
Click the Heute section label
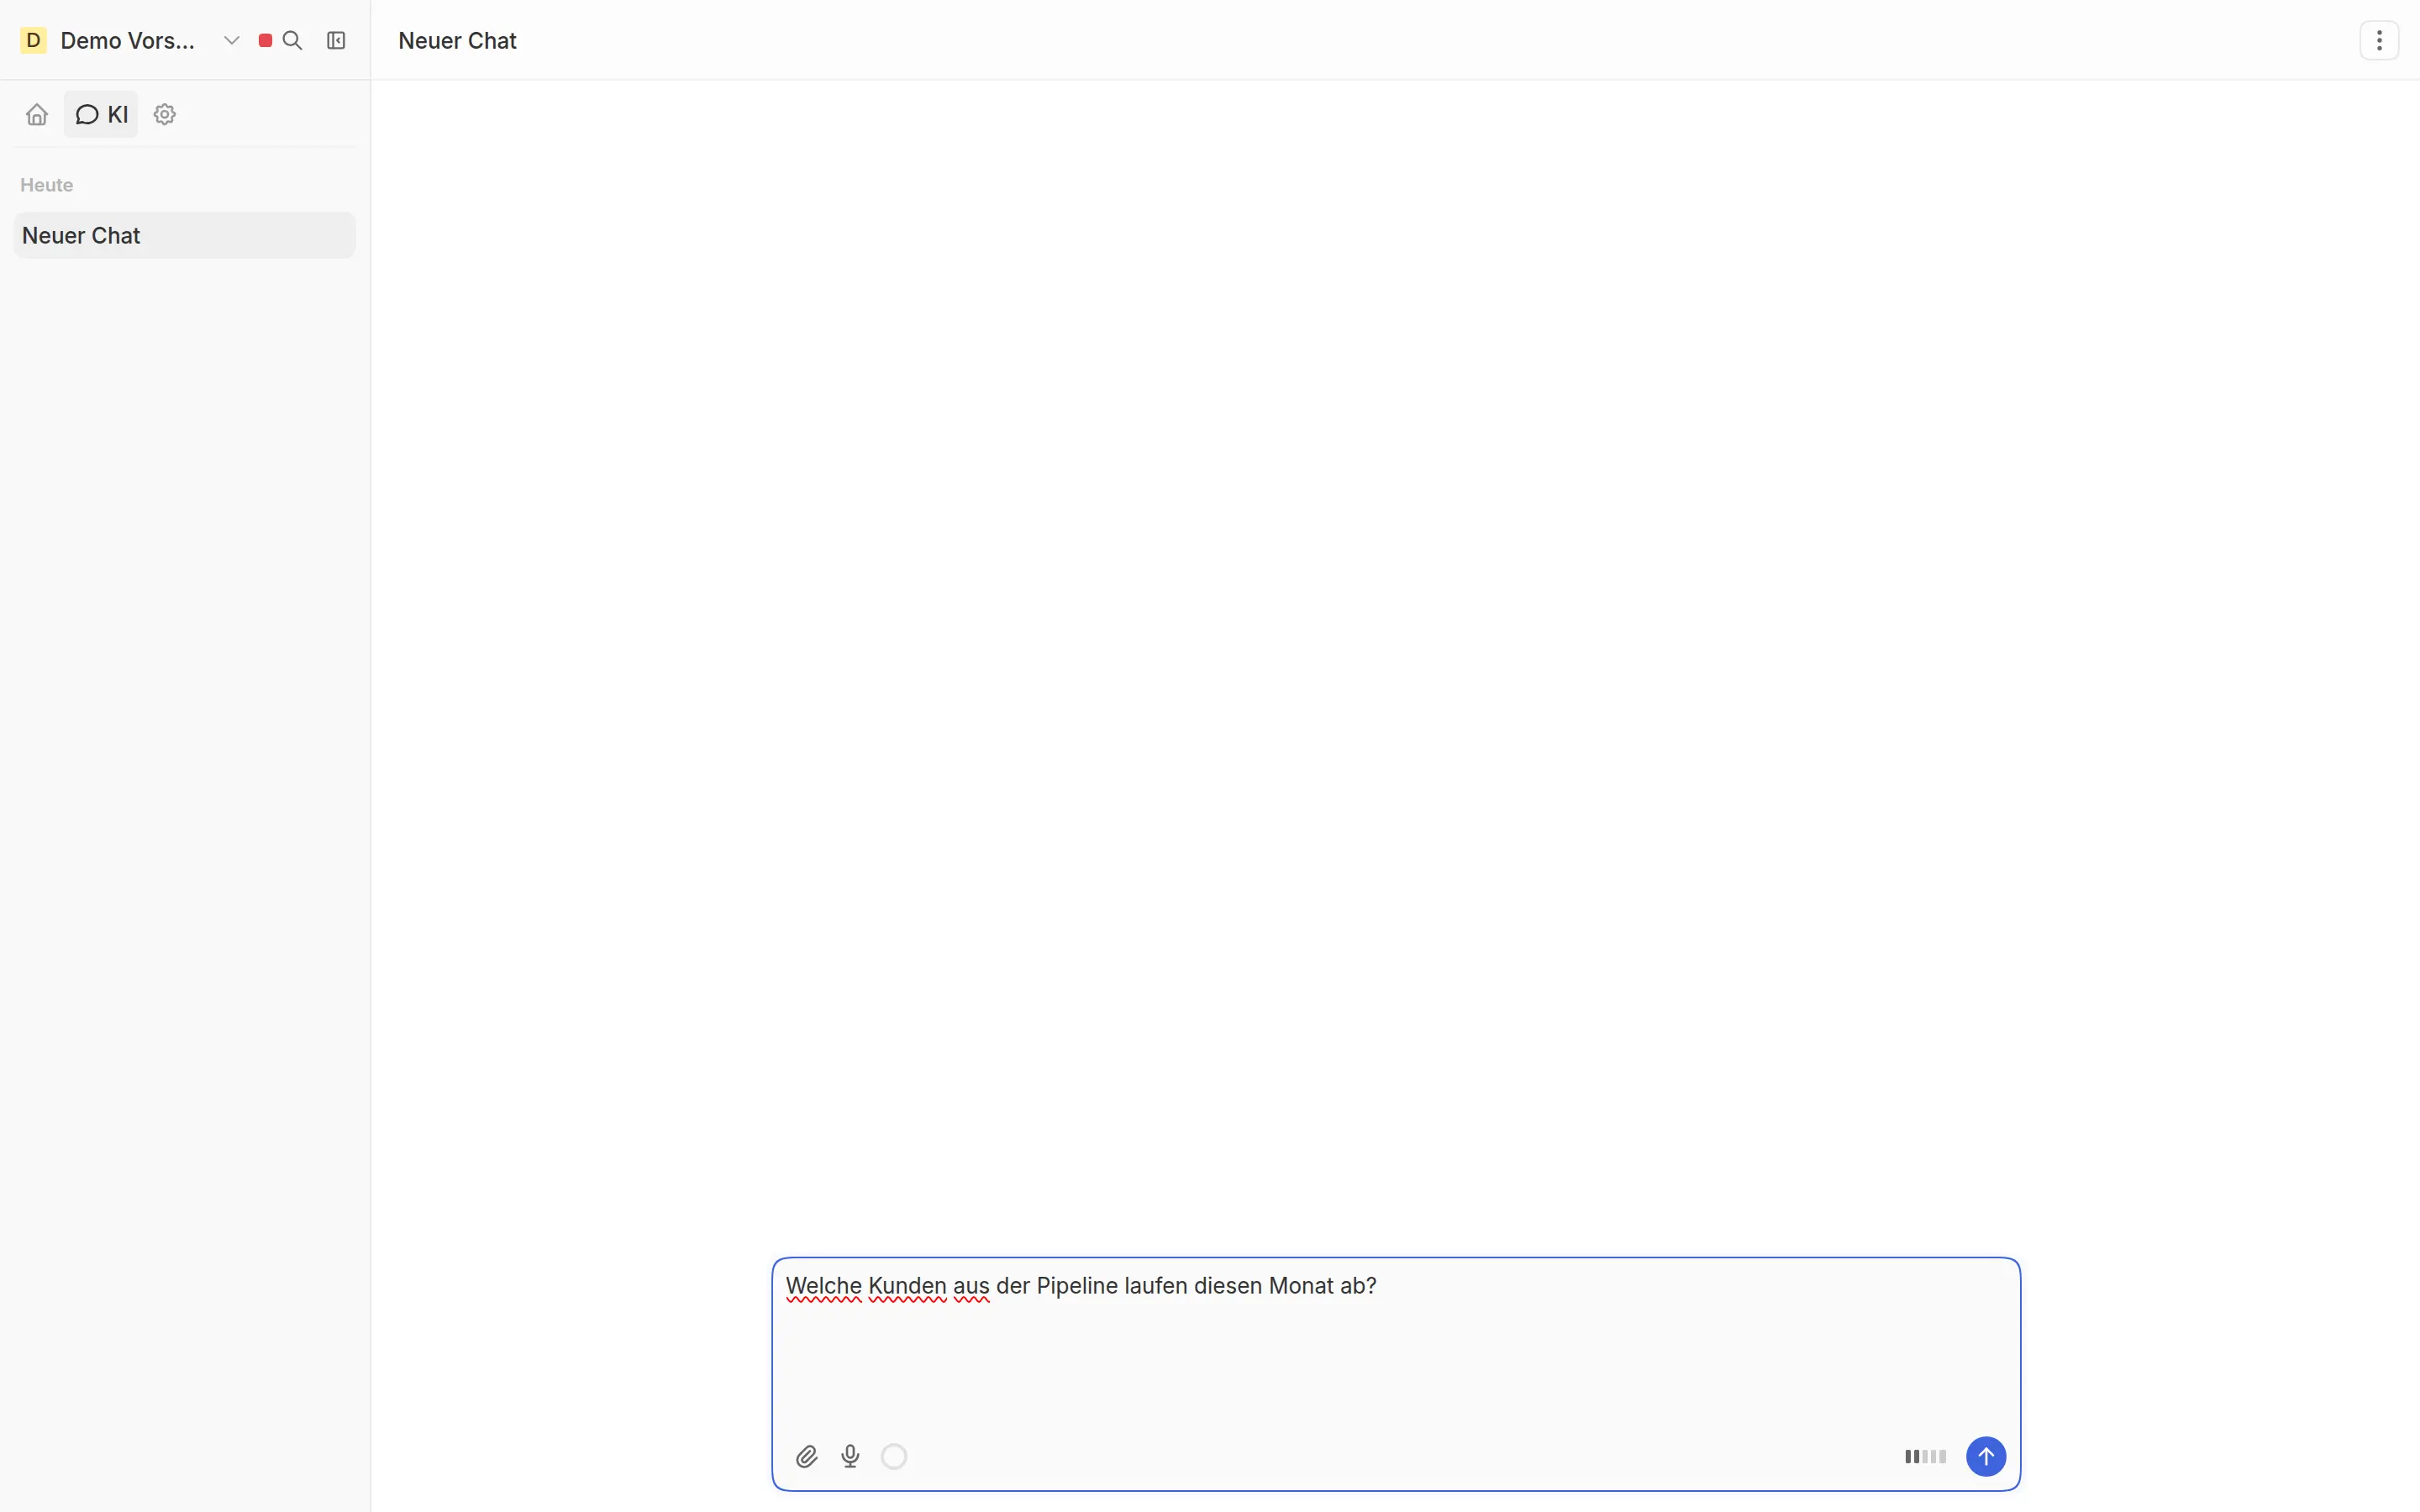(x=47, y=185)
